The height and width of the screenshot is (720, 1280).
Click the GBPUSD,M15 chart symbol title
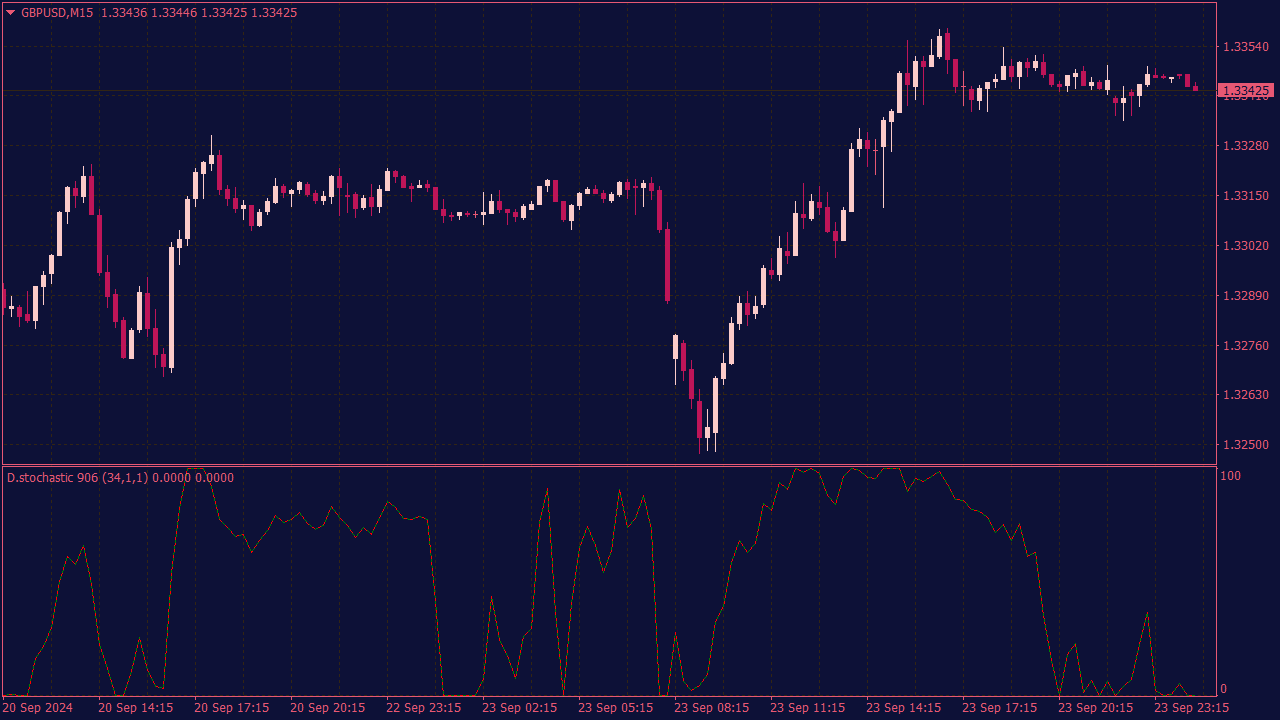pyautogui.click(x=57, y=13)
